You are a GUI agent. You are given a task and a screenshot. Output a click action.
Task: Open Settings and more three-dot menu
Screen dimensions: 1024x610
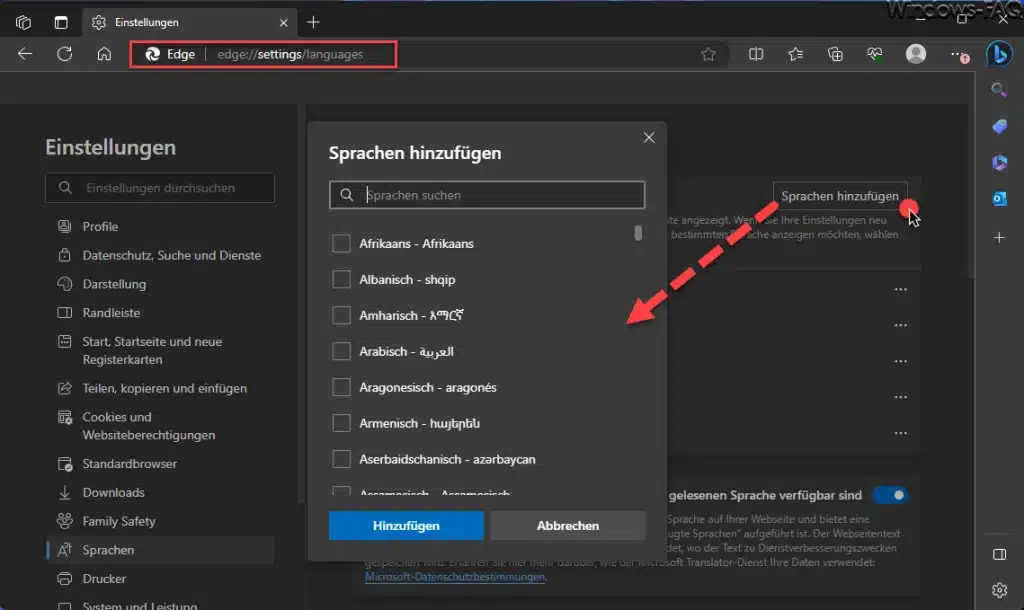point(959,55)
